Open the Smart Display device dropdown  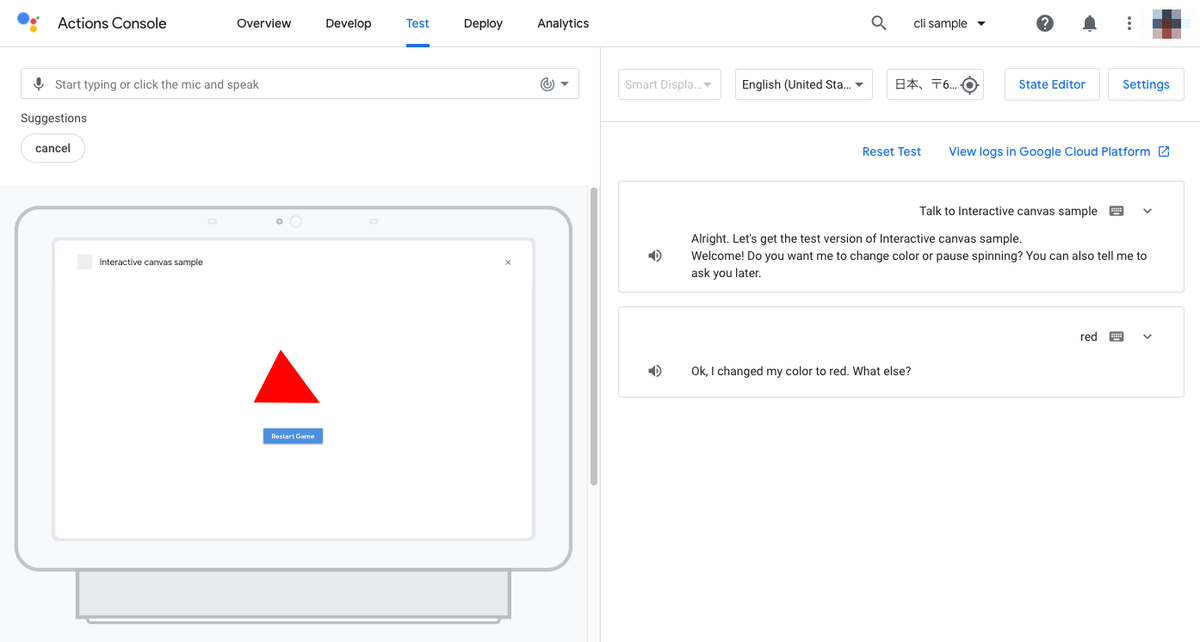click(x=670, y=84)
